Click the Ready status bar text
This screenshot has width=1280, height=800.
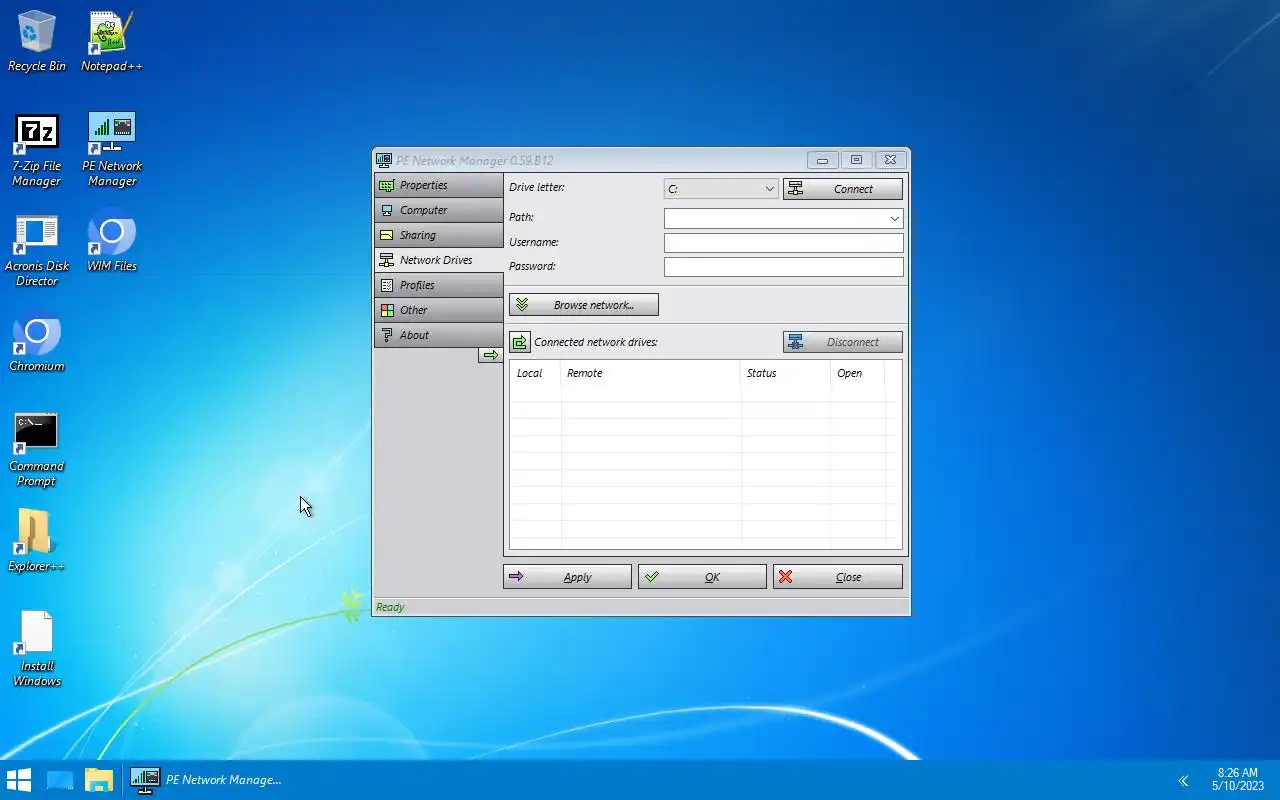tap(390, 607)
